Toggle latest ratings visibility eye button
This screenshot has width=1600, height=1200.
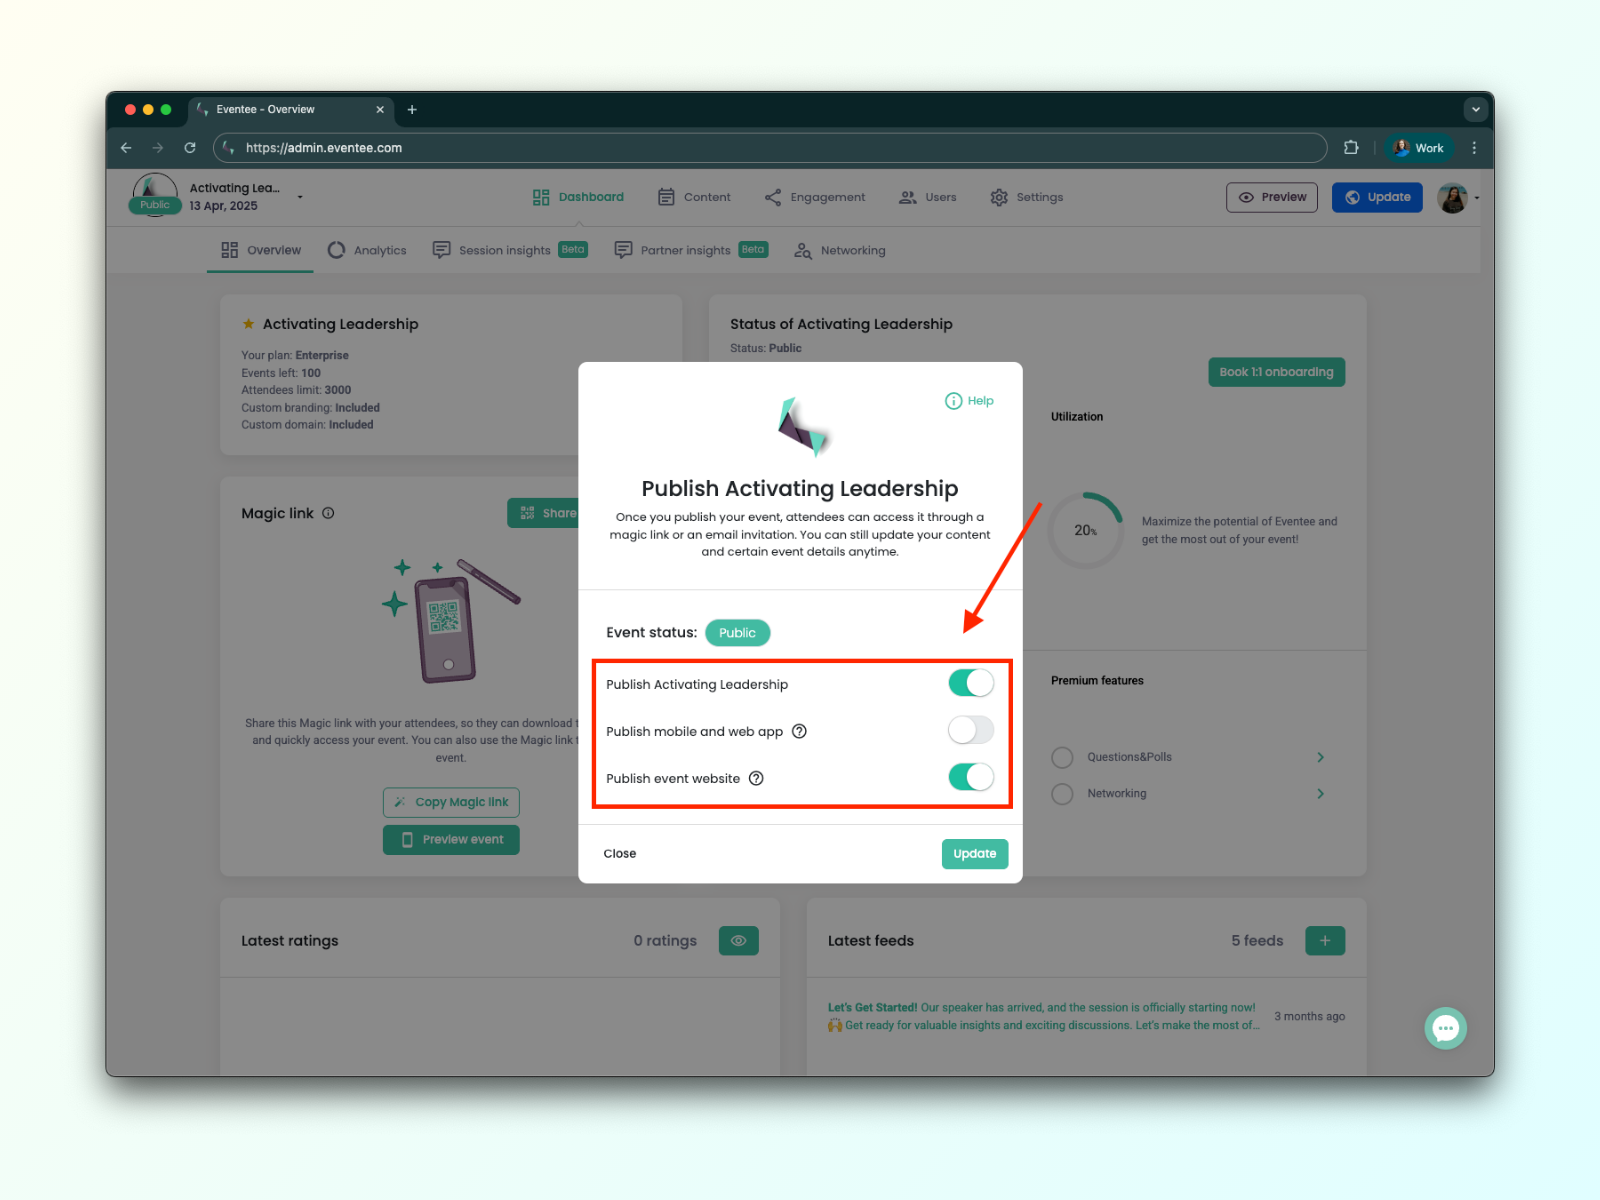(x=739, y=940)
